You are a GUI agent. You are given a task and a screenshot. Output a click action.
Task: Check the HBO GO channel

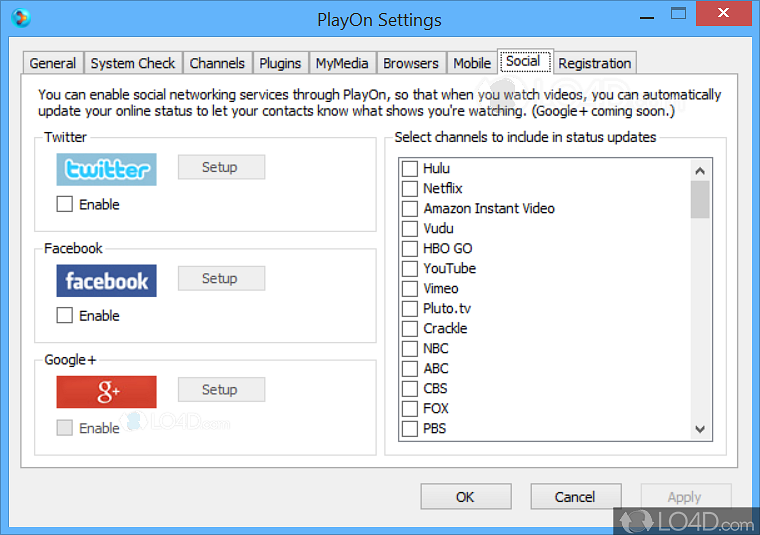pos(410,249)
